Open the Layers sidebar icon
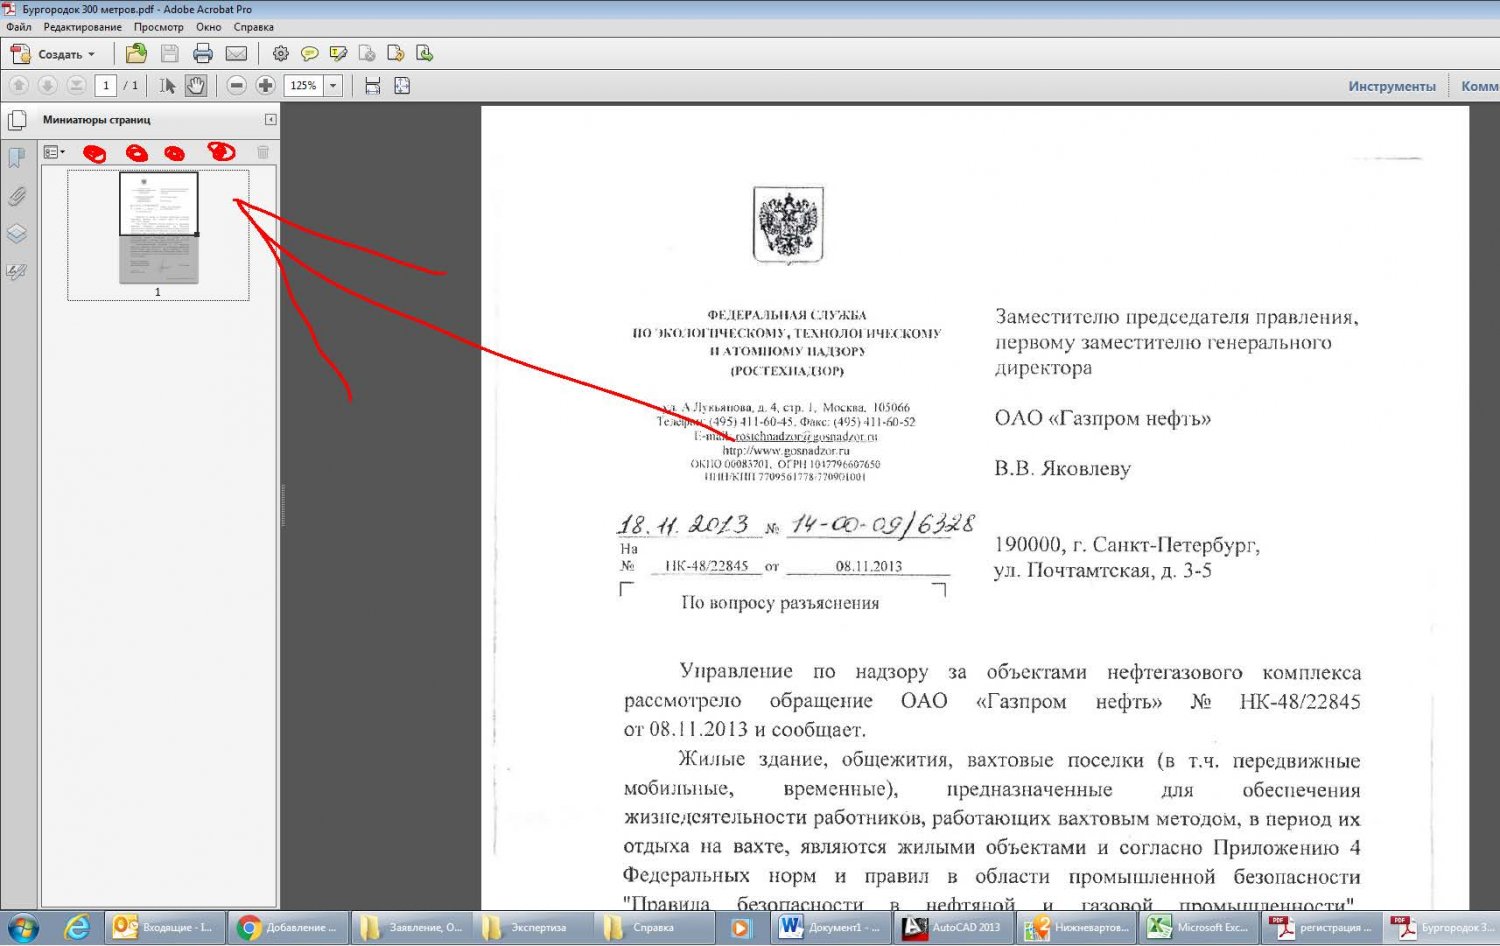The width and height of the screenshot is (1500, 946). click(17, 234)
